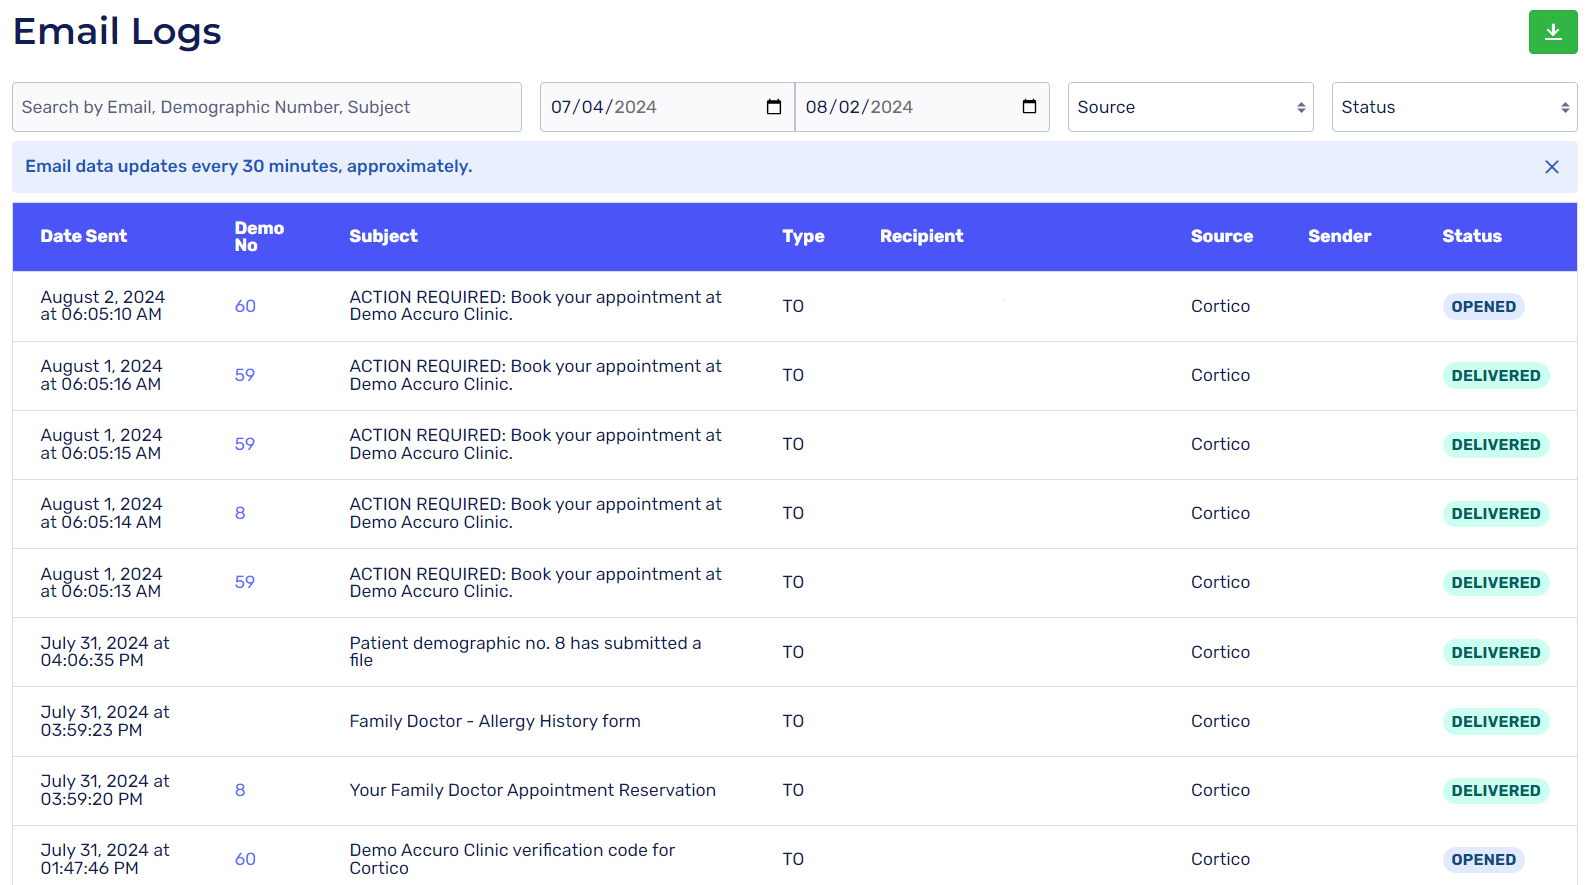Click the Subject column header

point(383,236)
